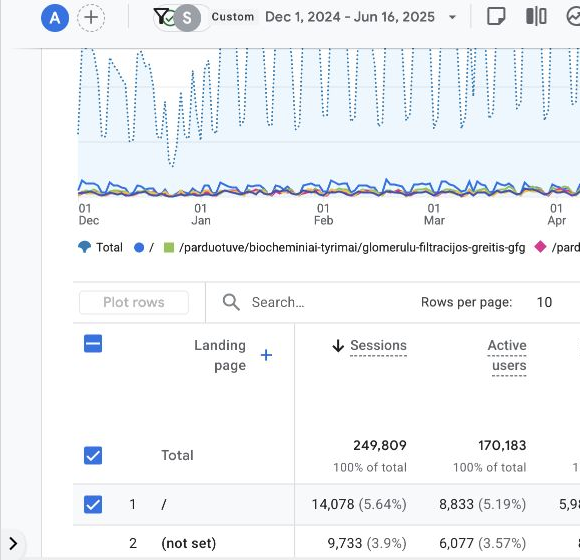
Task: Add a secondary dimension with plus icon
Action: coord(266,355)
